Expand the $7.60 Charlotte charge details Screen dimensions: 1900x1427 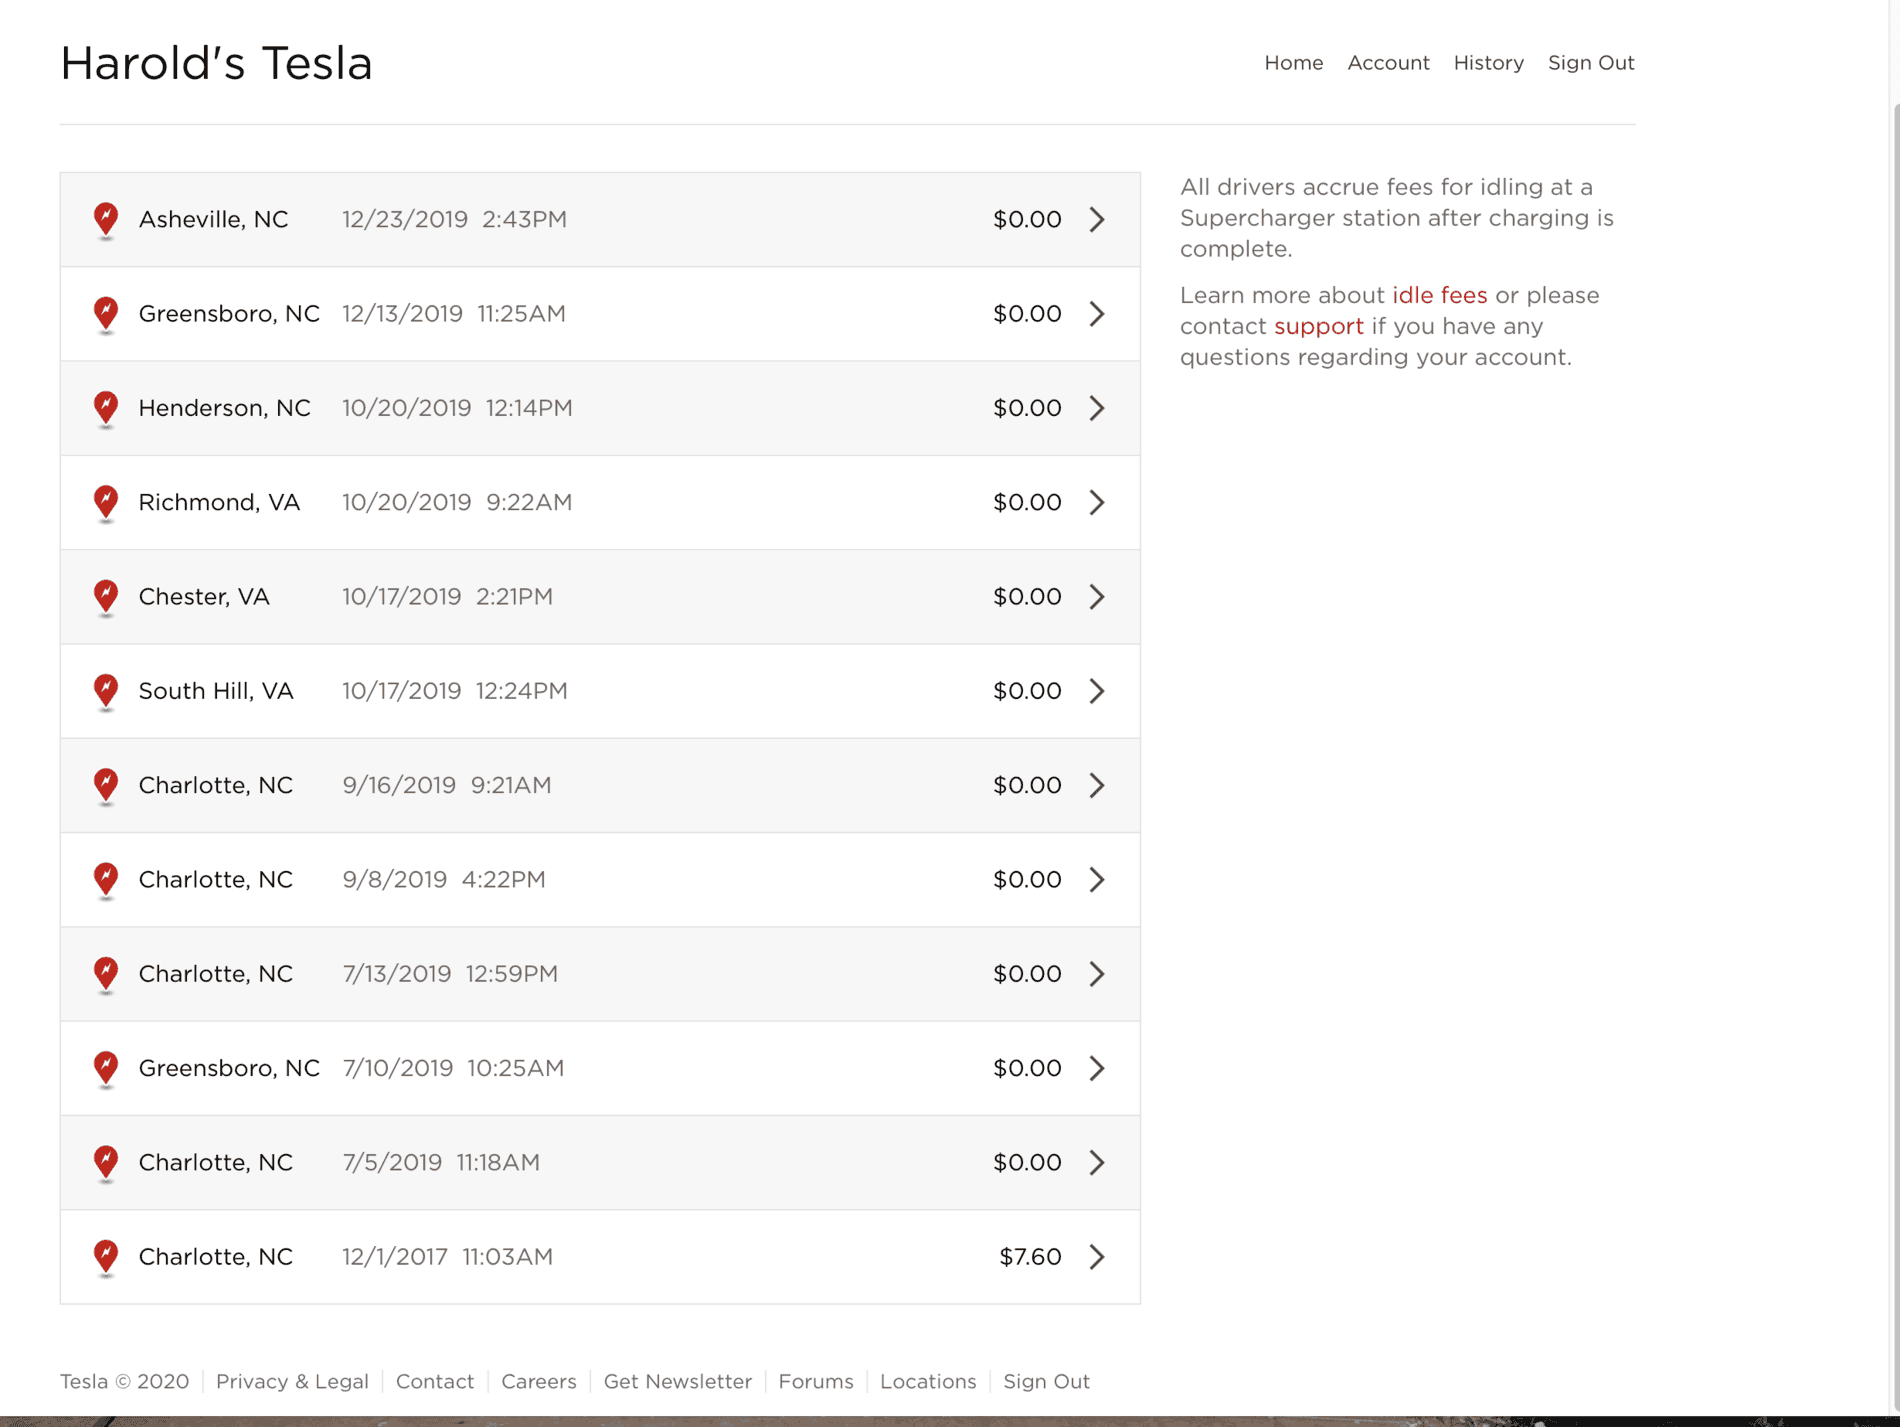tap(1097, 1256)
